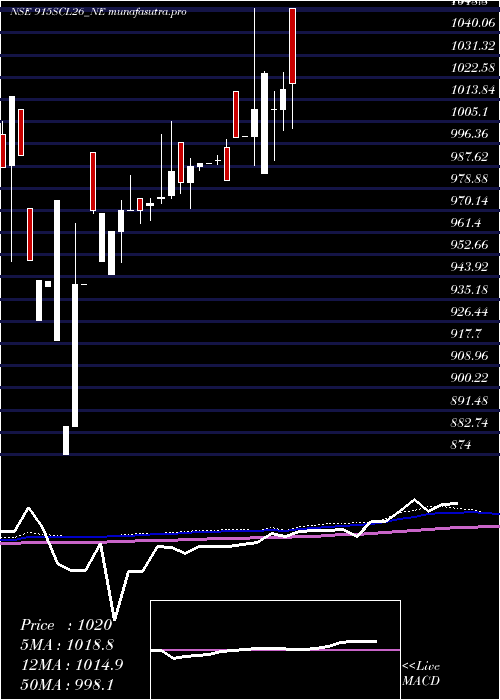Click the 12MA : 1014.9 readout
The height and width of the screenshot is (700, 500).
71,665
